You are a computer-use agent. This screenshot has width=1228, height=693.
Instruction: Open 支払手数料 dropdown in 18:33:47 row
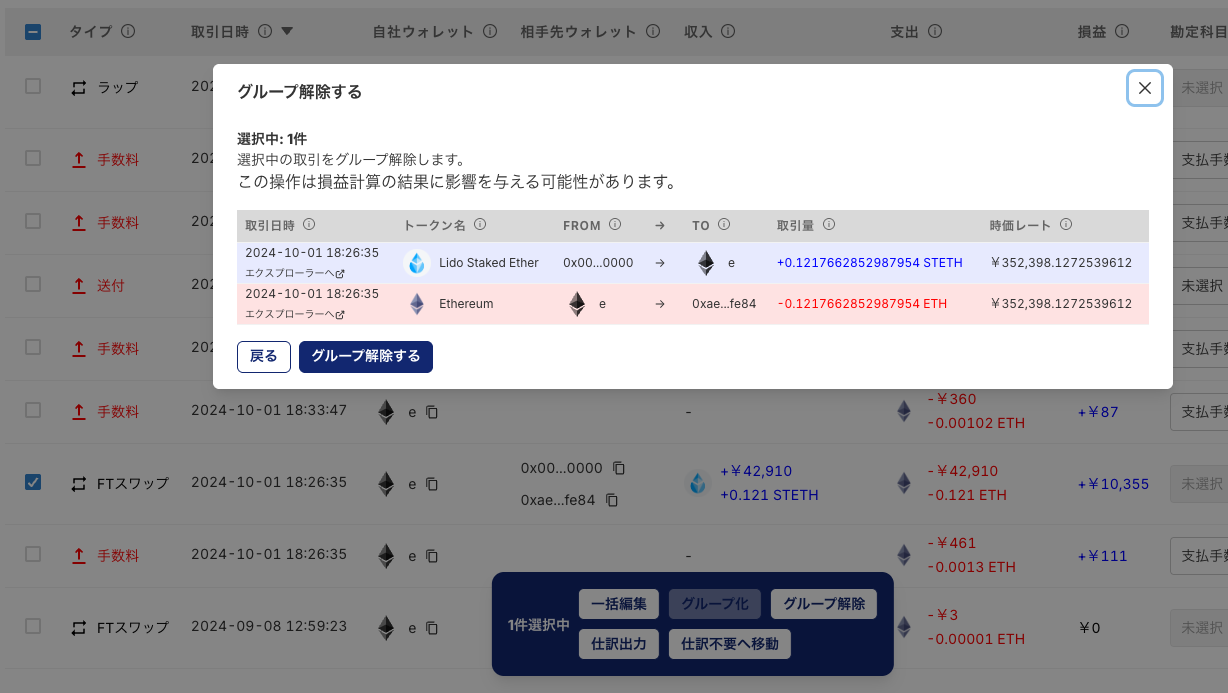(1198, 411)
